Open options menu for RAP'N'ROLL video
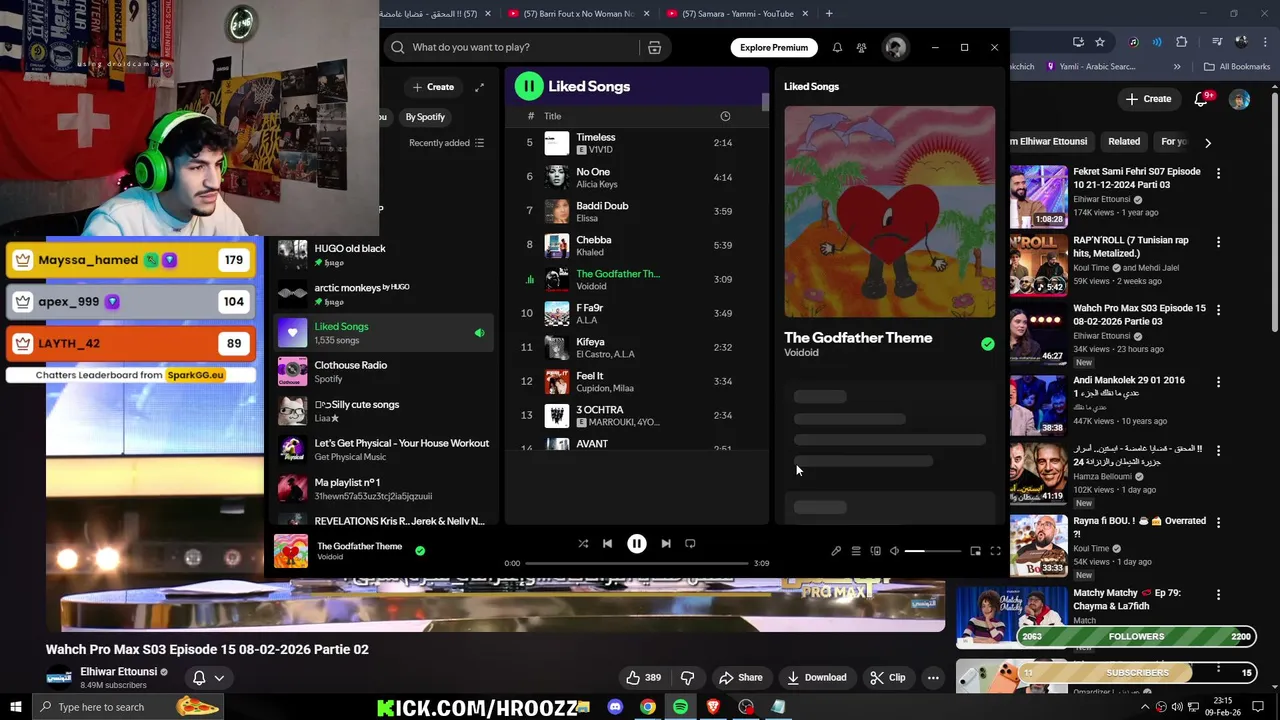 click(1218, 242)
